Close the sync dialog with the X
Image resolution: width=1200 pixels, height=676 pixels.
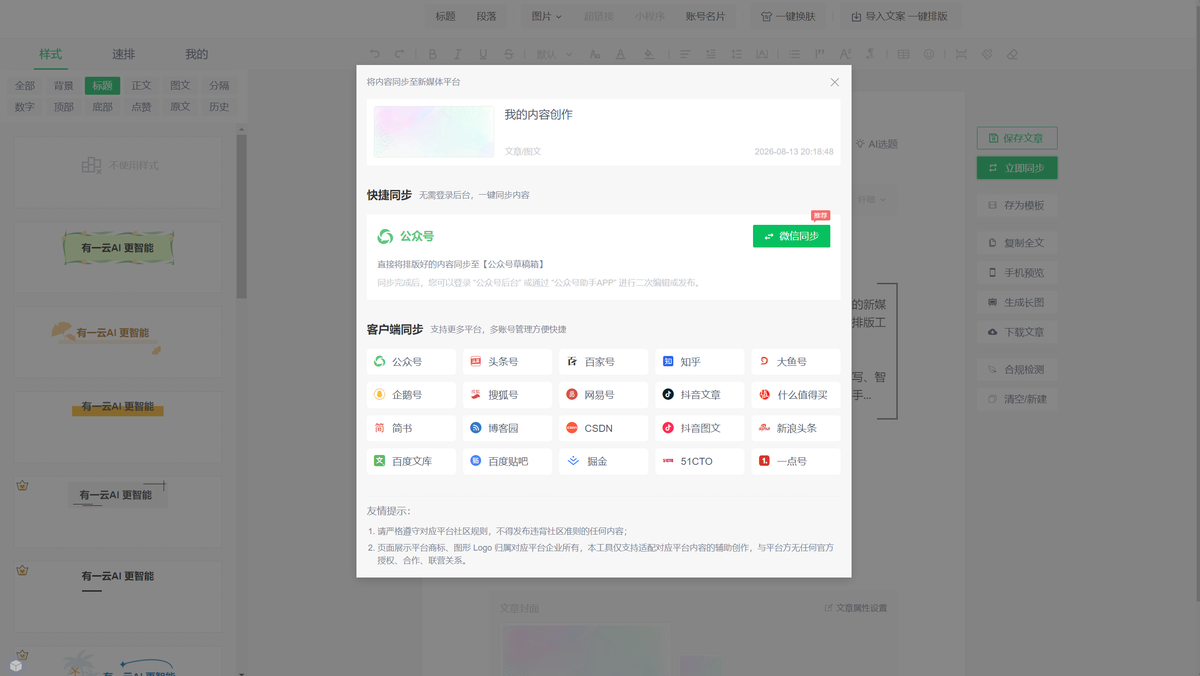835,82
